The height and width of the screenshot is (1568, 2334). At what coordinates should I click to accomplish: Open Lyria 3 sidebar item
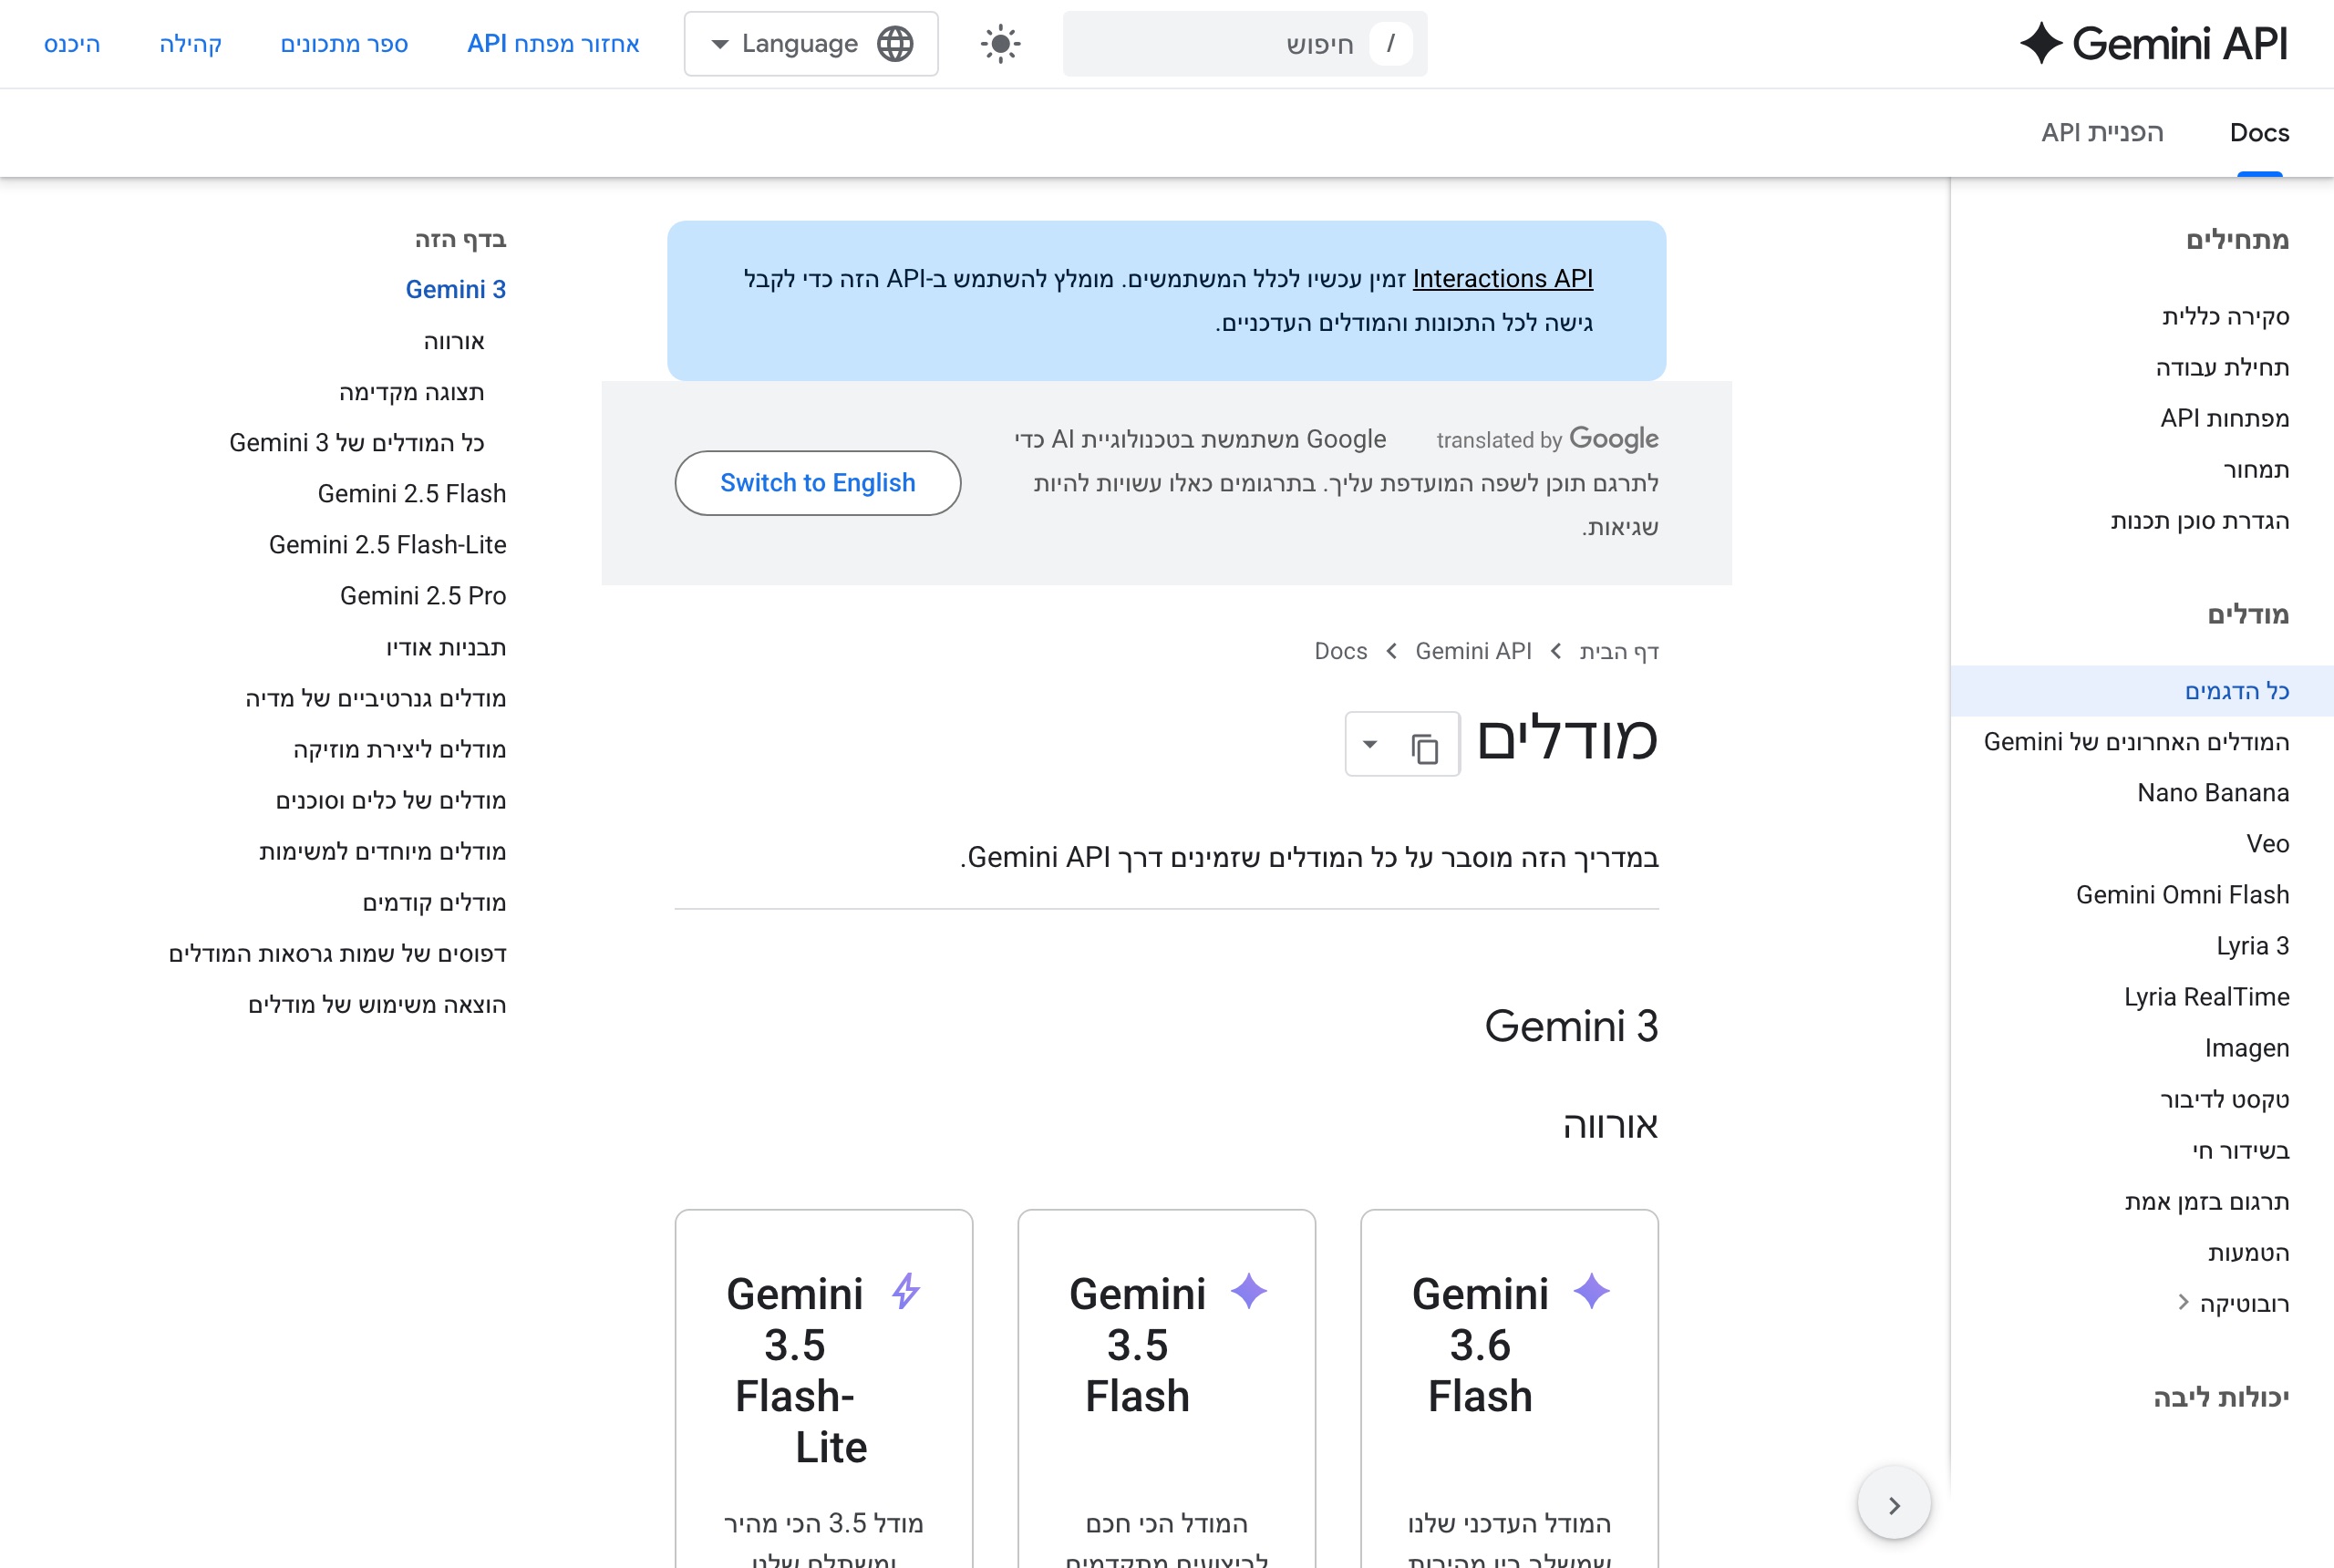point(2252,946)
